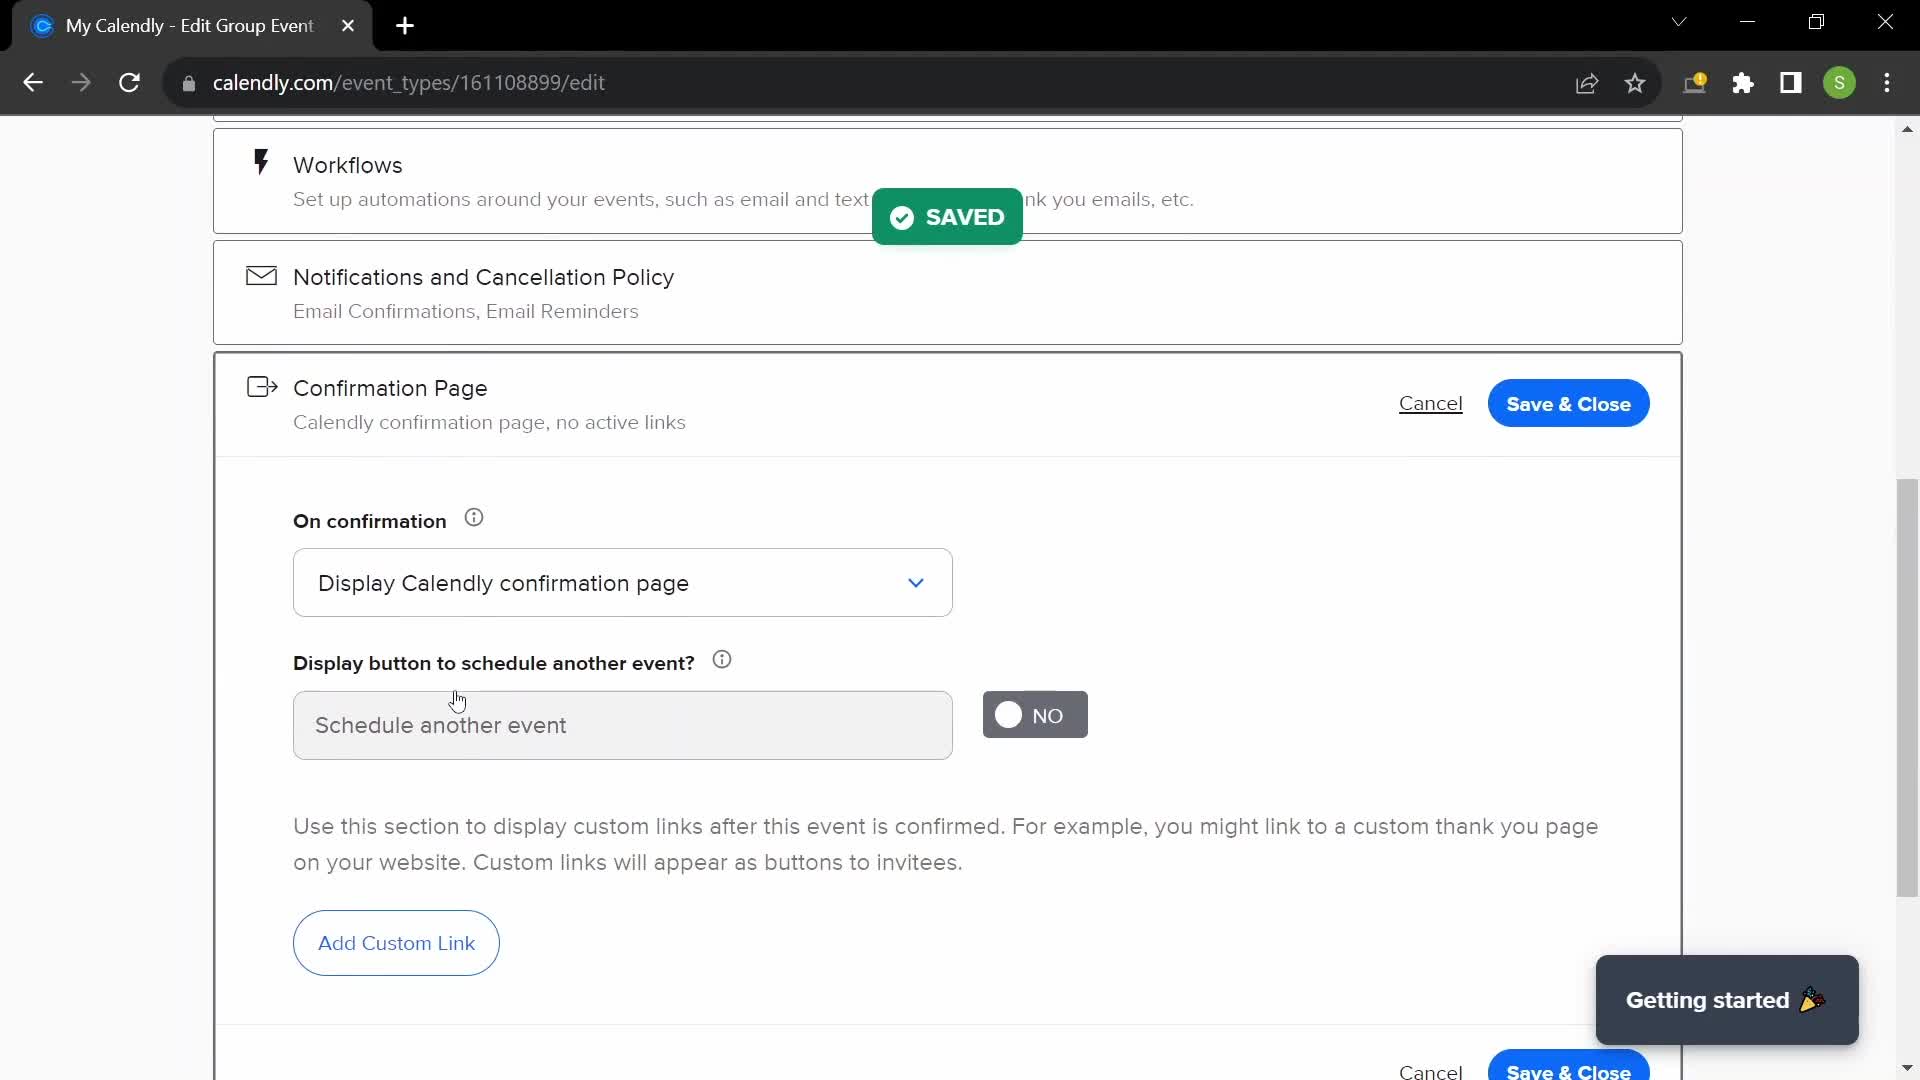Select Display Calendly confirmation page option
Screen dimensions: 1920x1080
tap(621, 582)
